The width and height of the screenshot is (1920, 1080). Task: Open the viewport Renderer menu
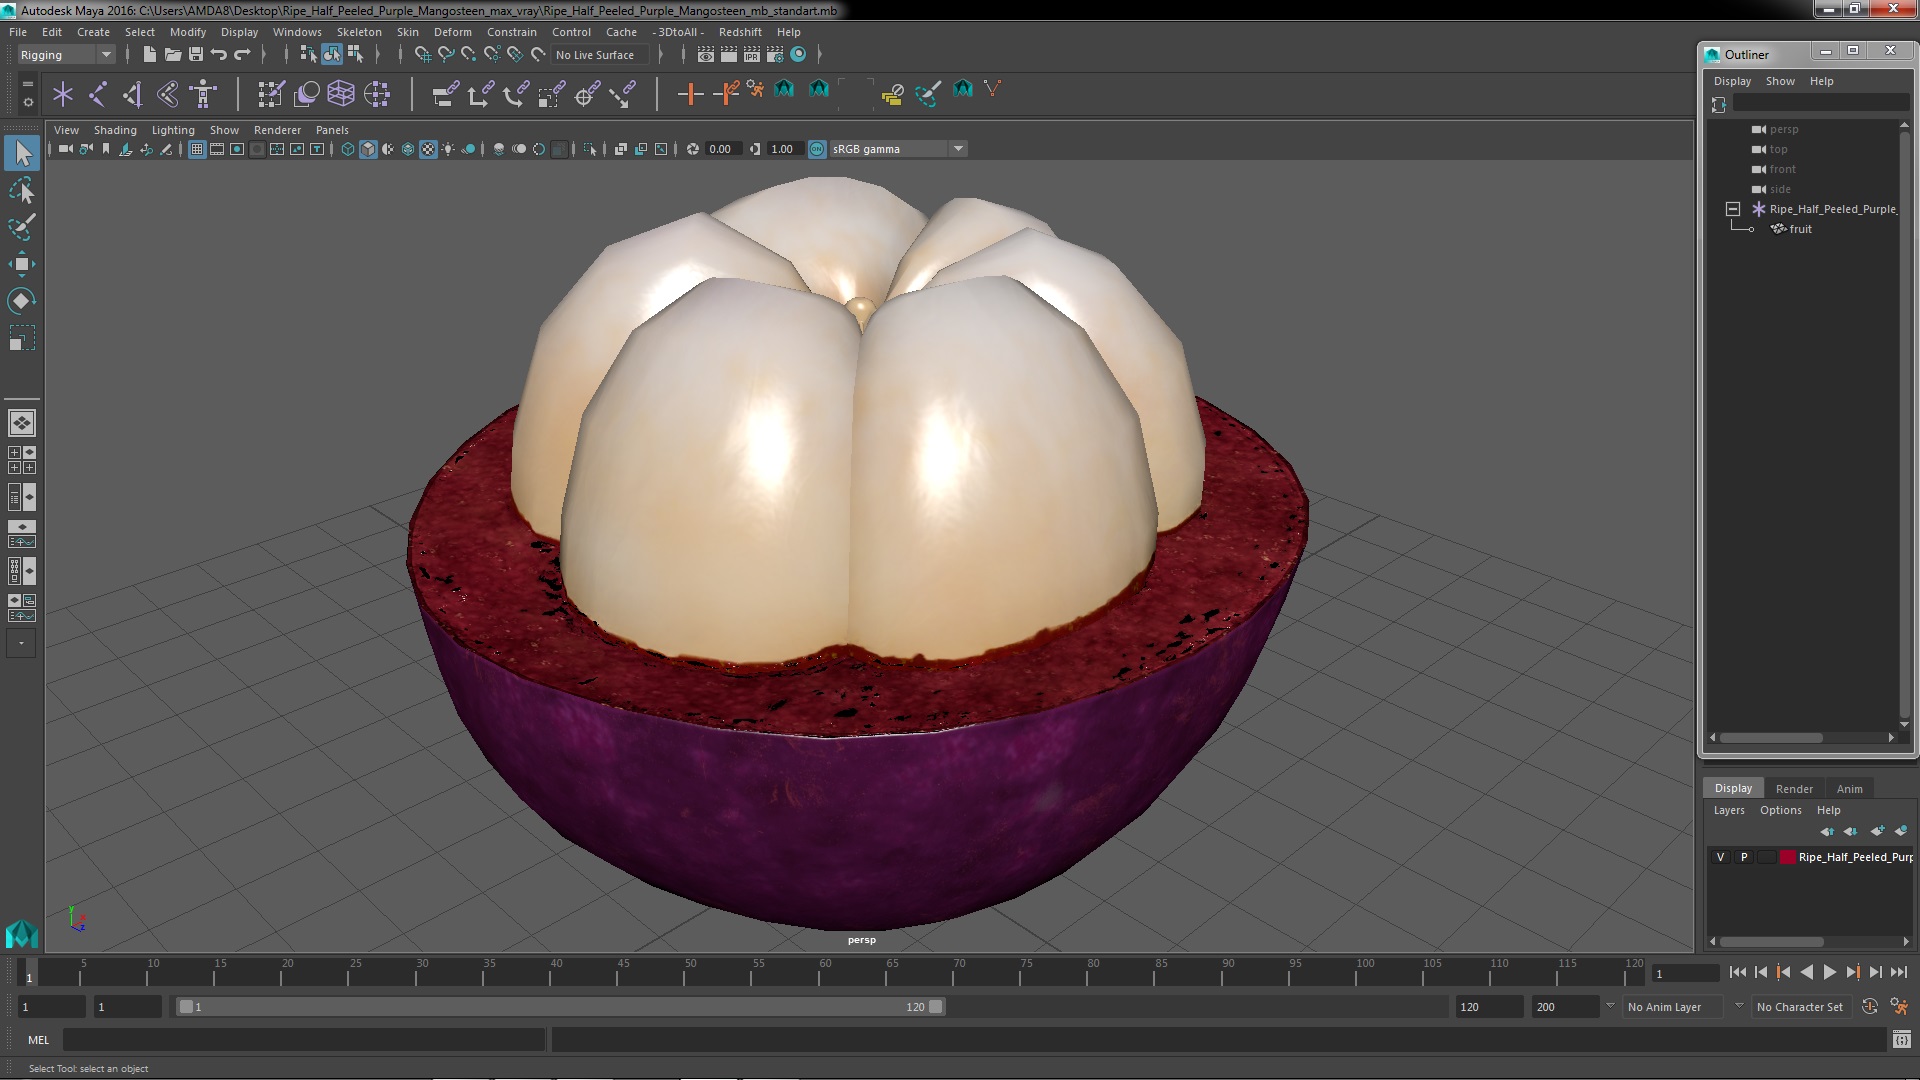pyautogui.click(x=277, y=130)
